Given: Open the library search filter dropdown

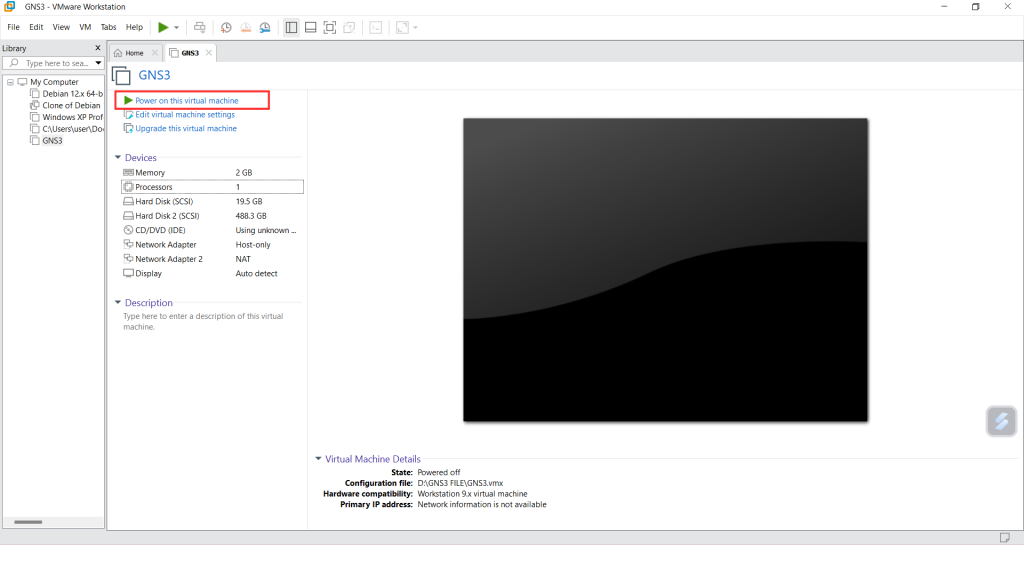Looking at the screenshot, I should coord(98,63).
